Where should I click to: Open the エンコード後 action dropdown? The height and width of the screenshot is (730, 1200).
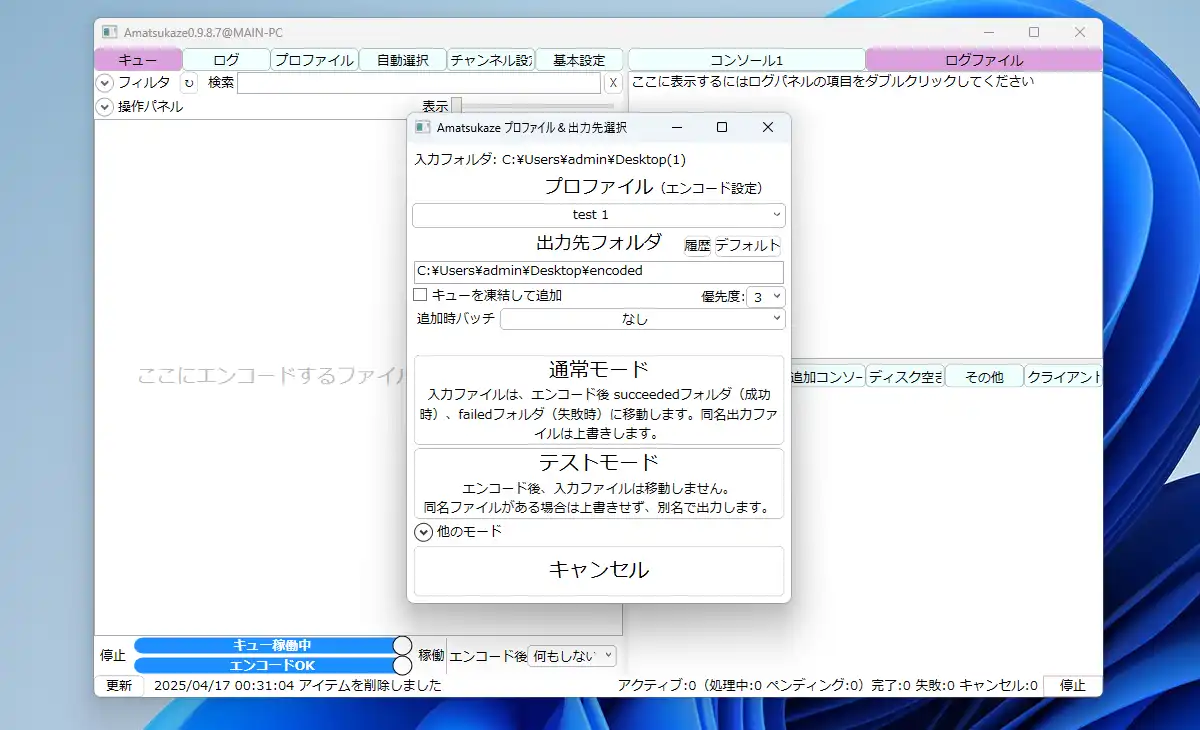(x=573, y=656)
